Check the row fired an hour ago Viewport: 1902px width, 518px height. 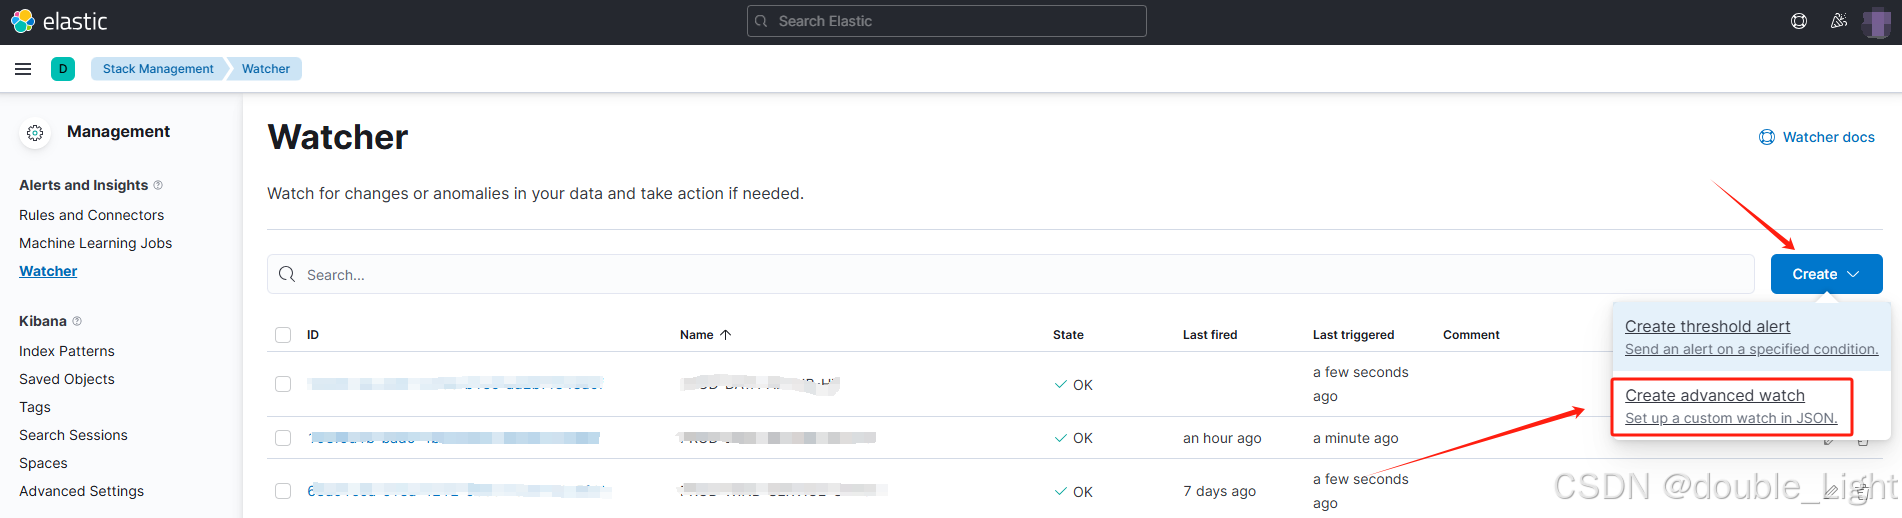pos(283,438)
